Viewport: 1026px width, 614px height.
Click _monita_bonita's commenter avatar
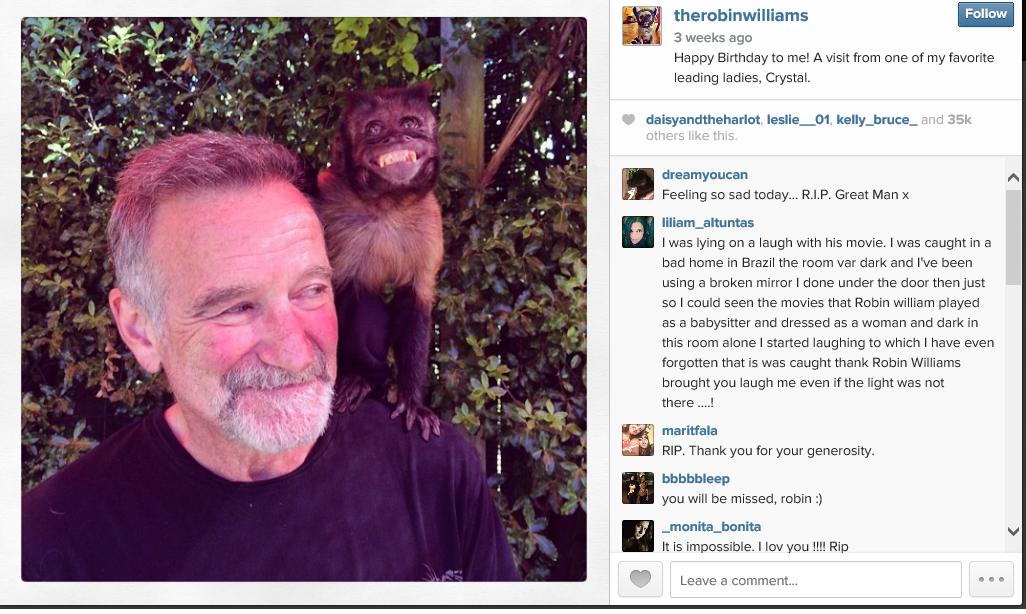[x=638, y=536]
